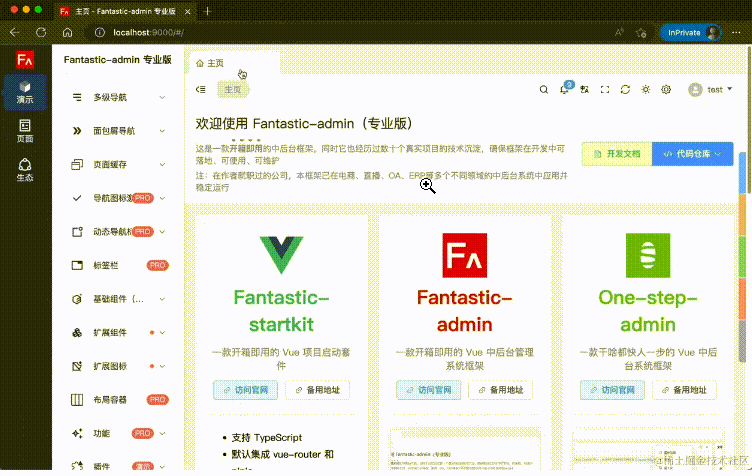Click 访问官网 under One-step-admin
752x476 pixels.
(x=612, y=390)
